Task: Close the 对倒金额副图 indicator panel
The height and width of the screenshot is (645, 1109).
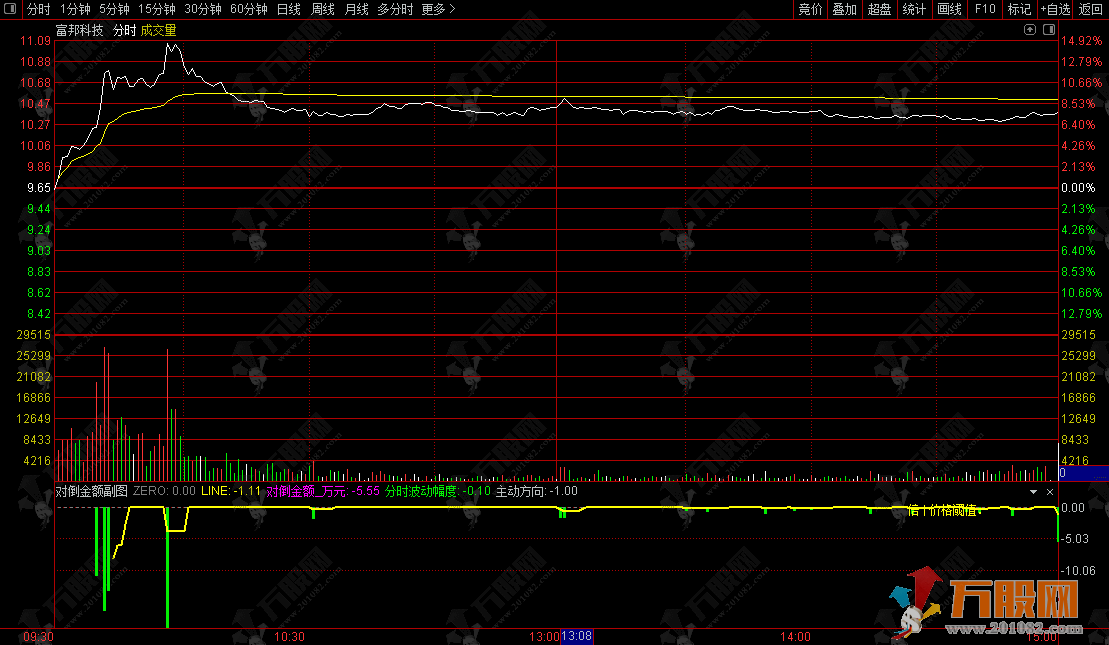Action: pos(1050,492)
